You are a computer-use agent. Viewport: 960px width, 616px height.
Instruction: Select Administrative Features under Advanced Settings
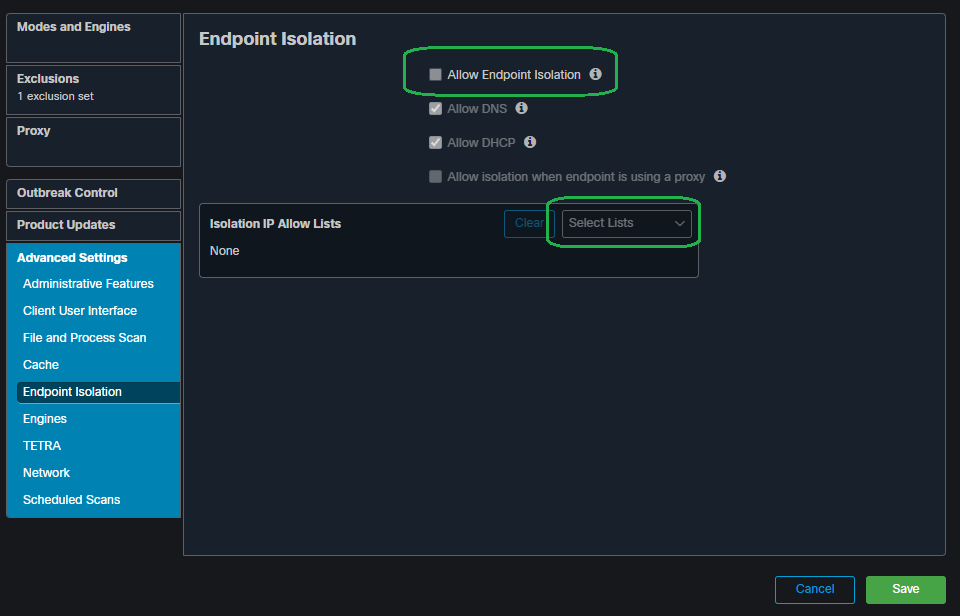88,284
